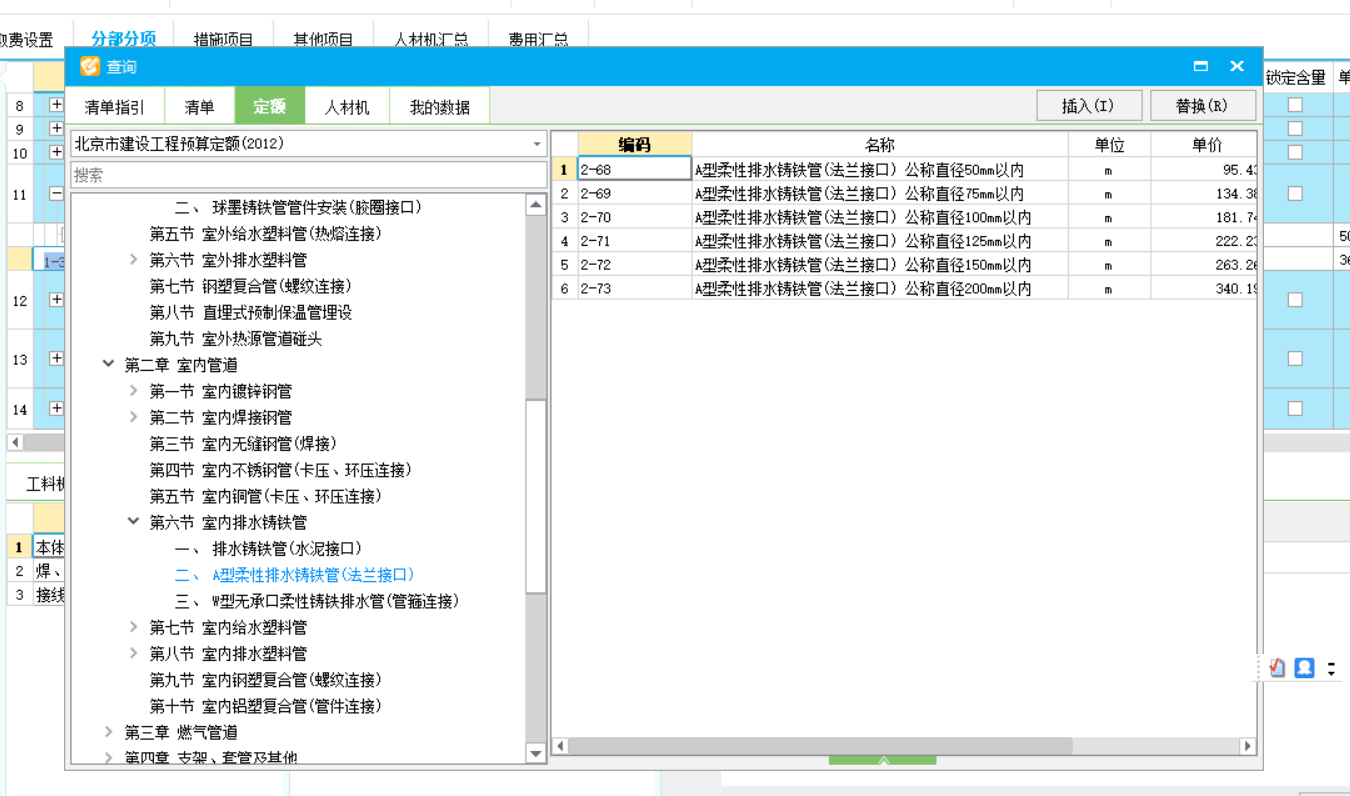1350x796 pixels.
Task: Select 第五节 室内铜管(卡压、环压连接)
Action: [265, 496]
